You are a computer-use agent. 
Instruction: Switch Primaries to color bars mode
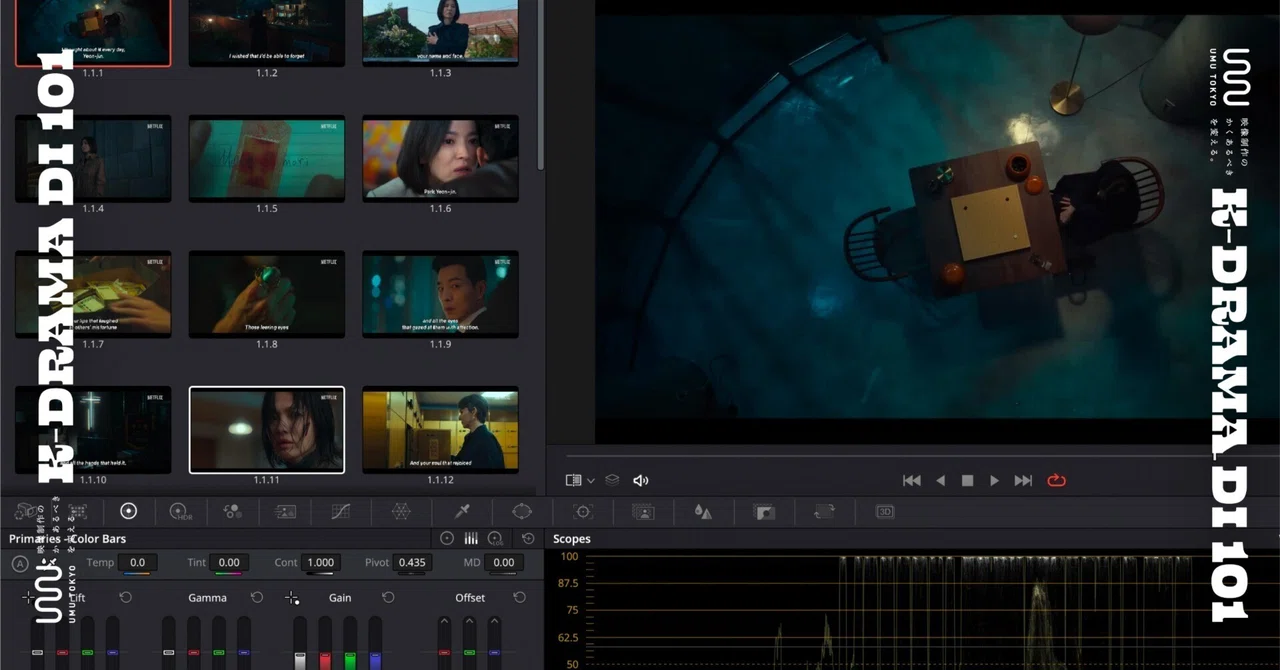[x=471, y=538]
